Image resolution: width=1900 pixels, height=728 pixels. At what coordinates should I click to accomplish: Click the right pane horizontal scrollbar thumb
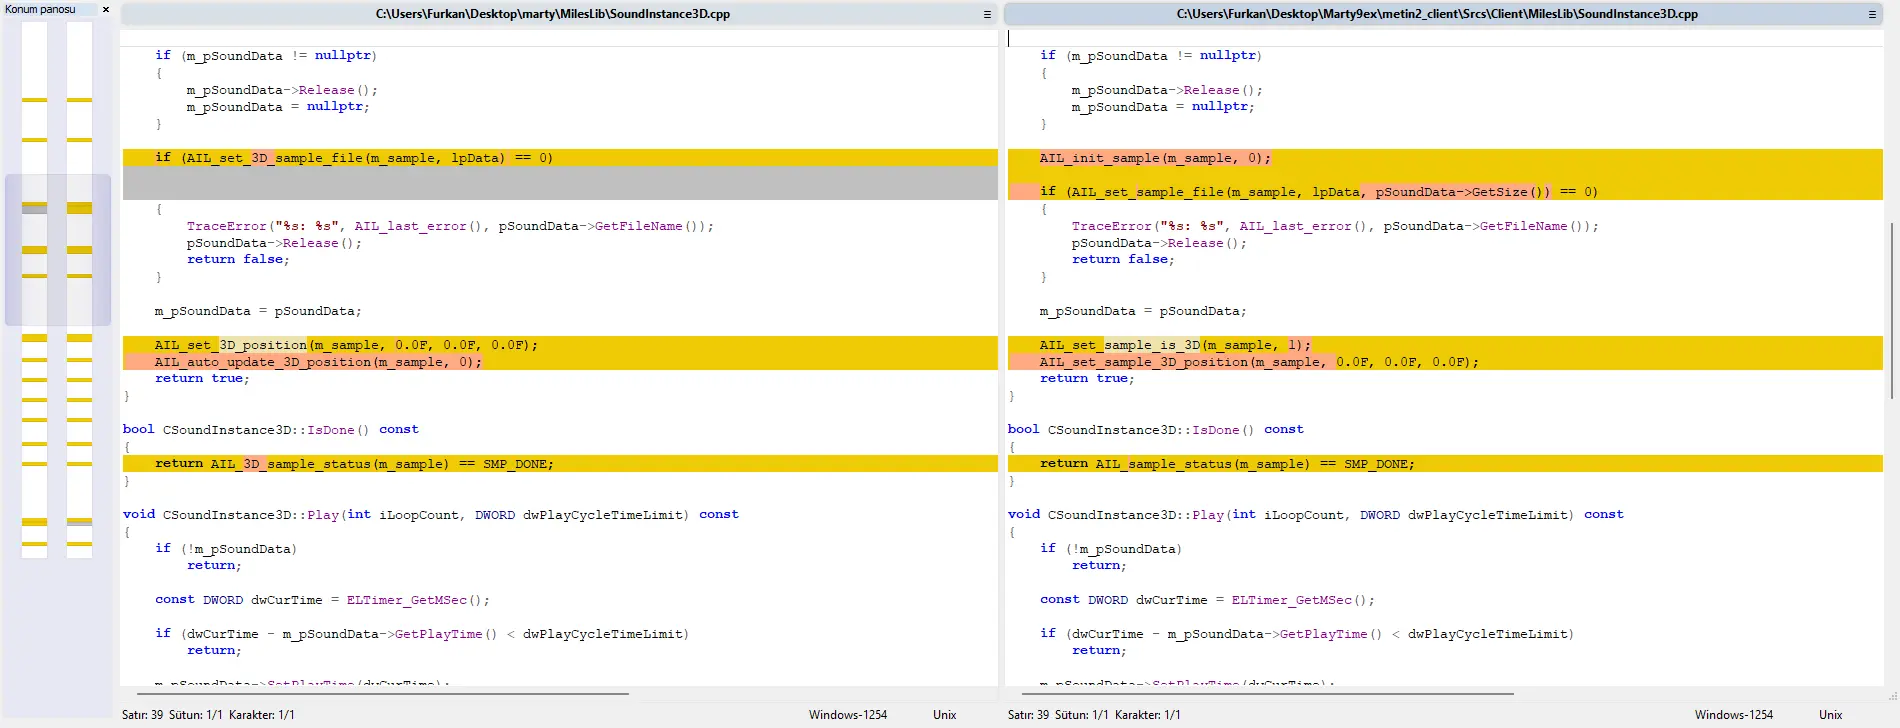coord(1268,693)
